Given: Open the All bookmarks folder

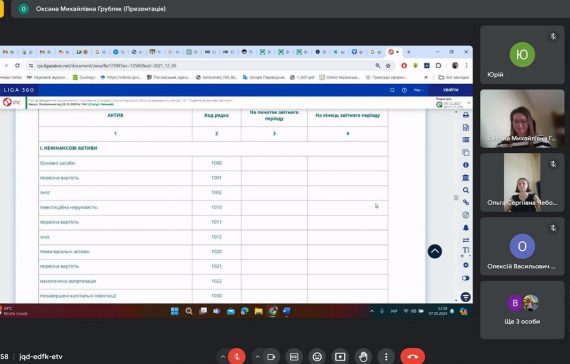Looking at the screenshot, I should [454, 77].
